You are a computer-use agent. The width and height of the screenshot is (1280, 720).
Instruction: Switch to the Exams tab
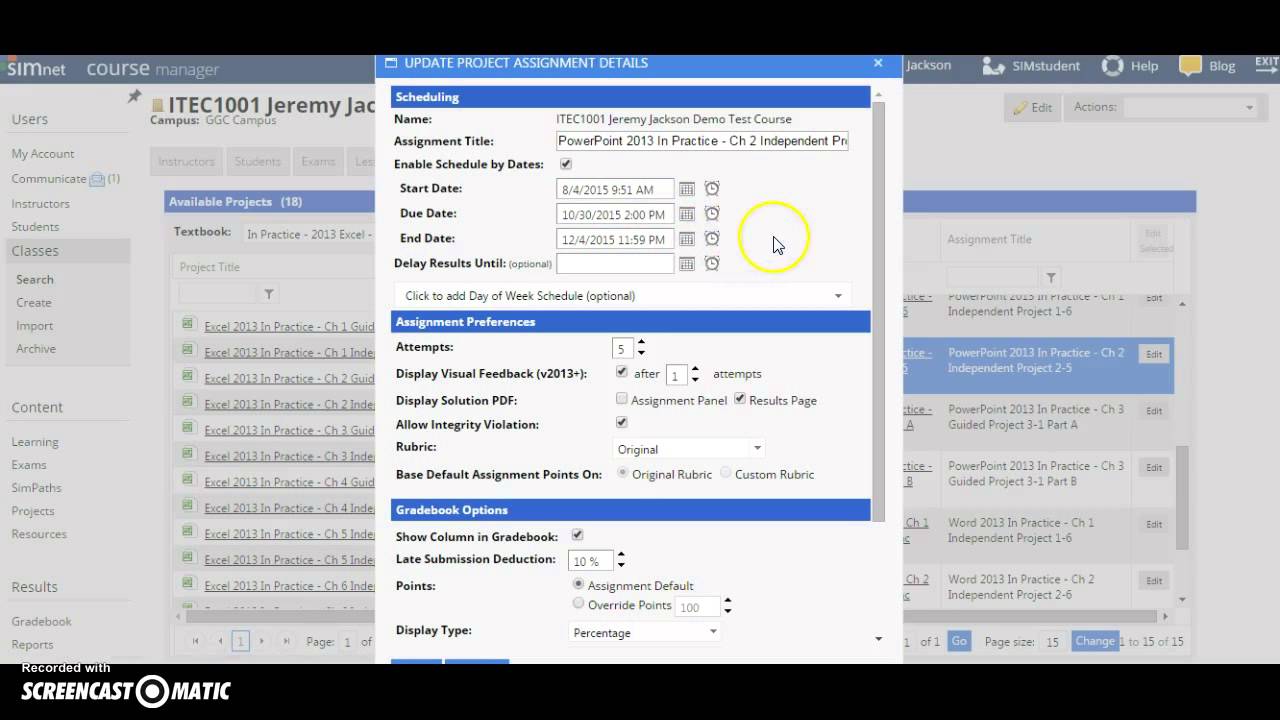pos(318,161)
